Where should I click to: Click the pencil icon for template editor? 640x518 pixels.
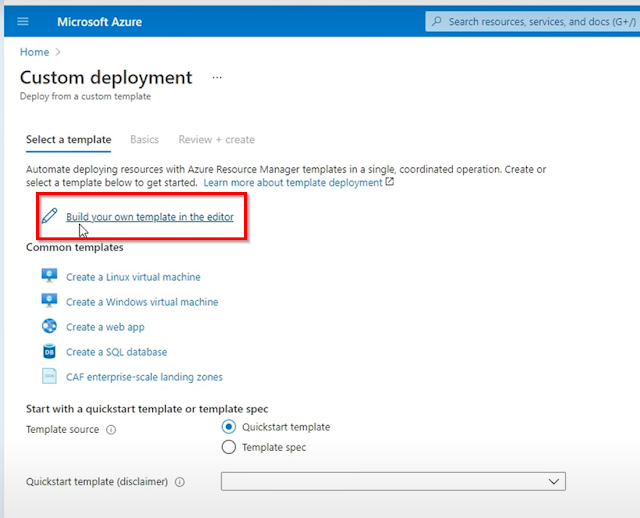click(49, 216)
